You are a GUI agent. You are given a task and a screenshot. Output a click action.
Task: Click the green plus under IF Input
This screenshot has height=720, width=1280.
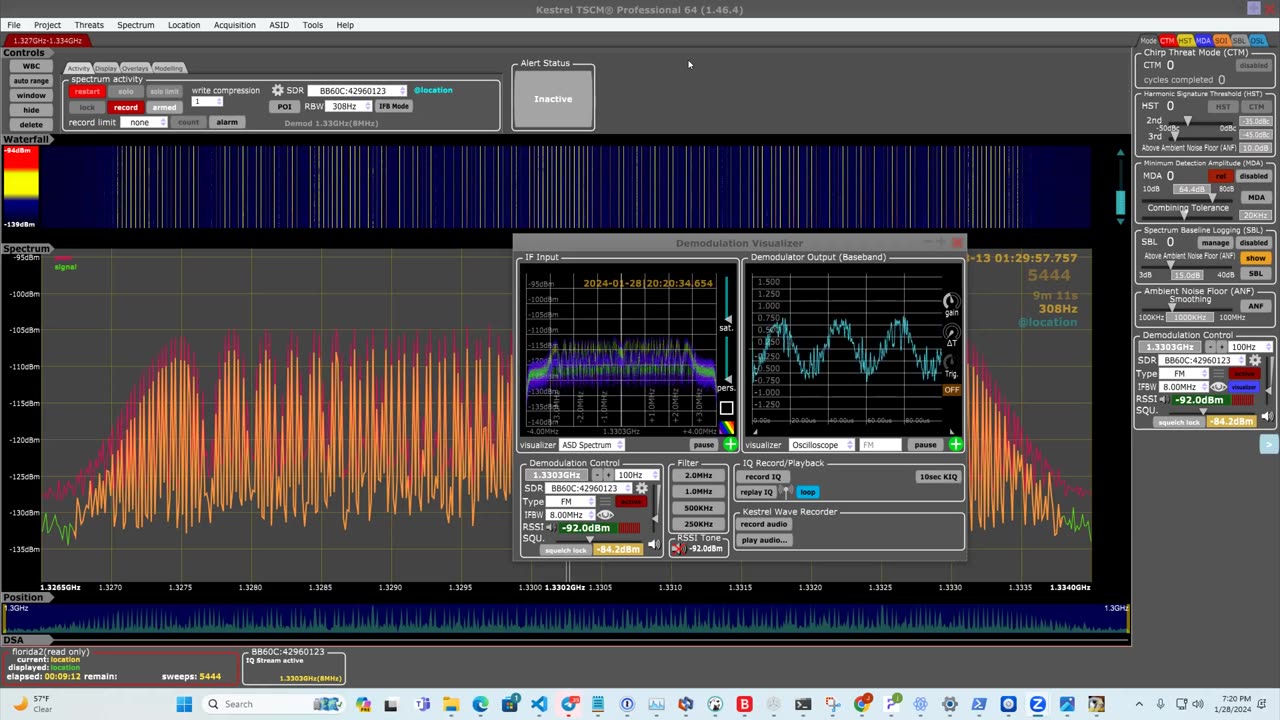pos(730,444)
